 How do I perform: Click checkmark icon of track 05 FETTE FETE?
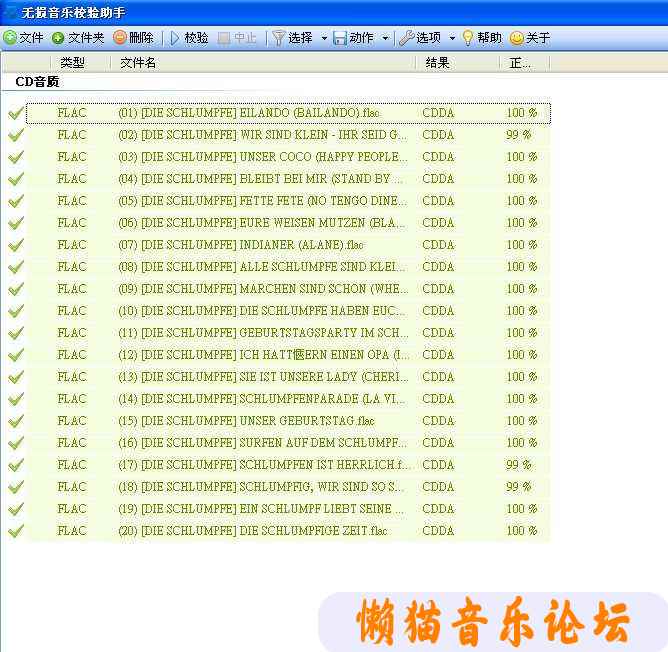point(16,201)
